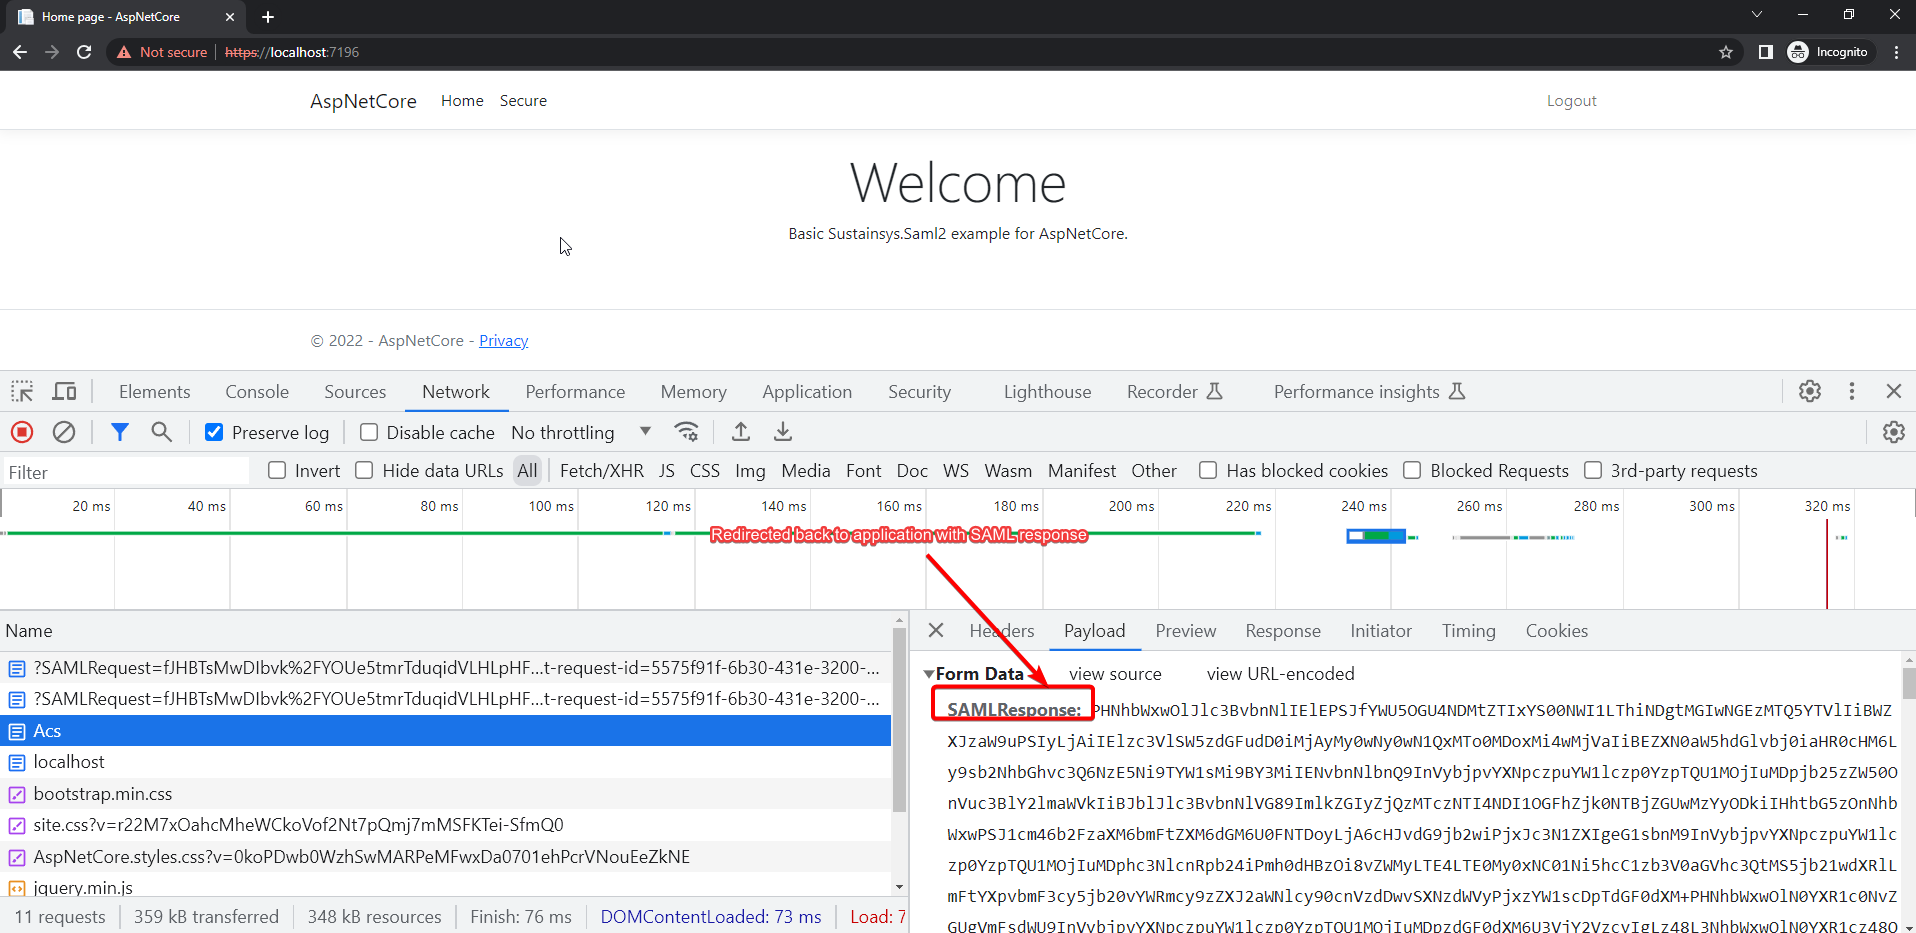Open the Lighthouse tab
The image size is (1916, 933).
click(x=1047, y=392)
